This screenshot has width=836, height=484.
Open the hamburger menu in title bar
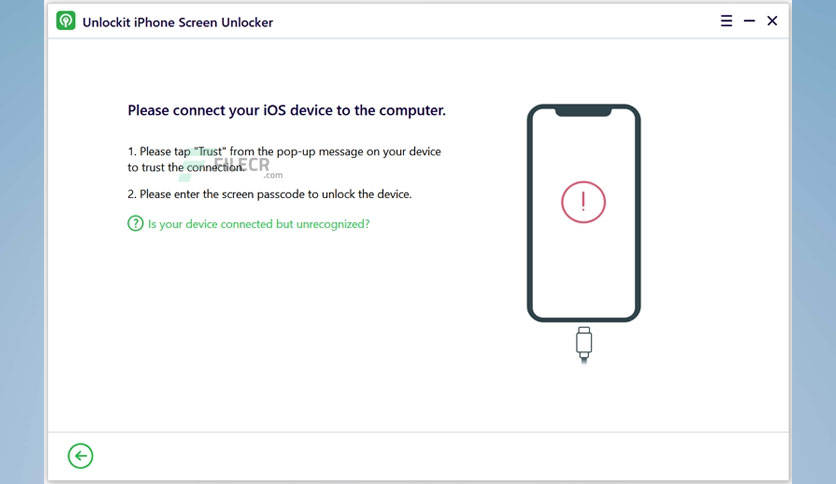click(x=726, y=21)
